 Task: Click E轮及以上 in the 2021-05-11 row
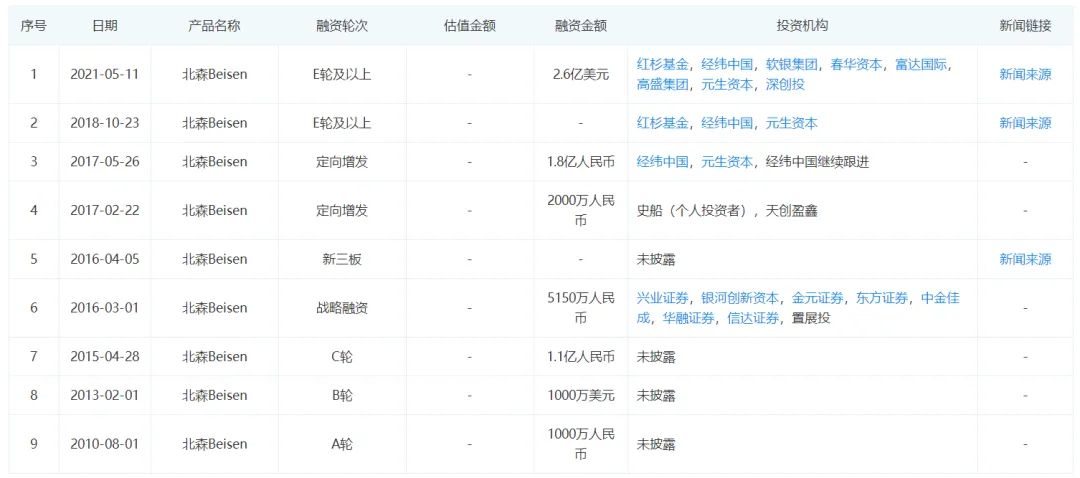point(342,74)
